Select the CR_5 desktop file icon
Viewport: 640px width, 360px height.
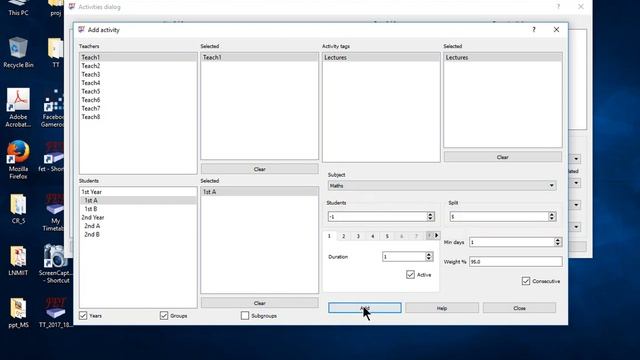[18, 209]
